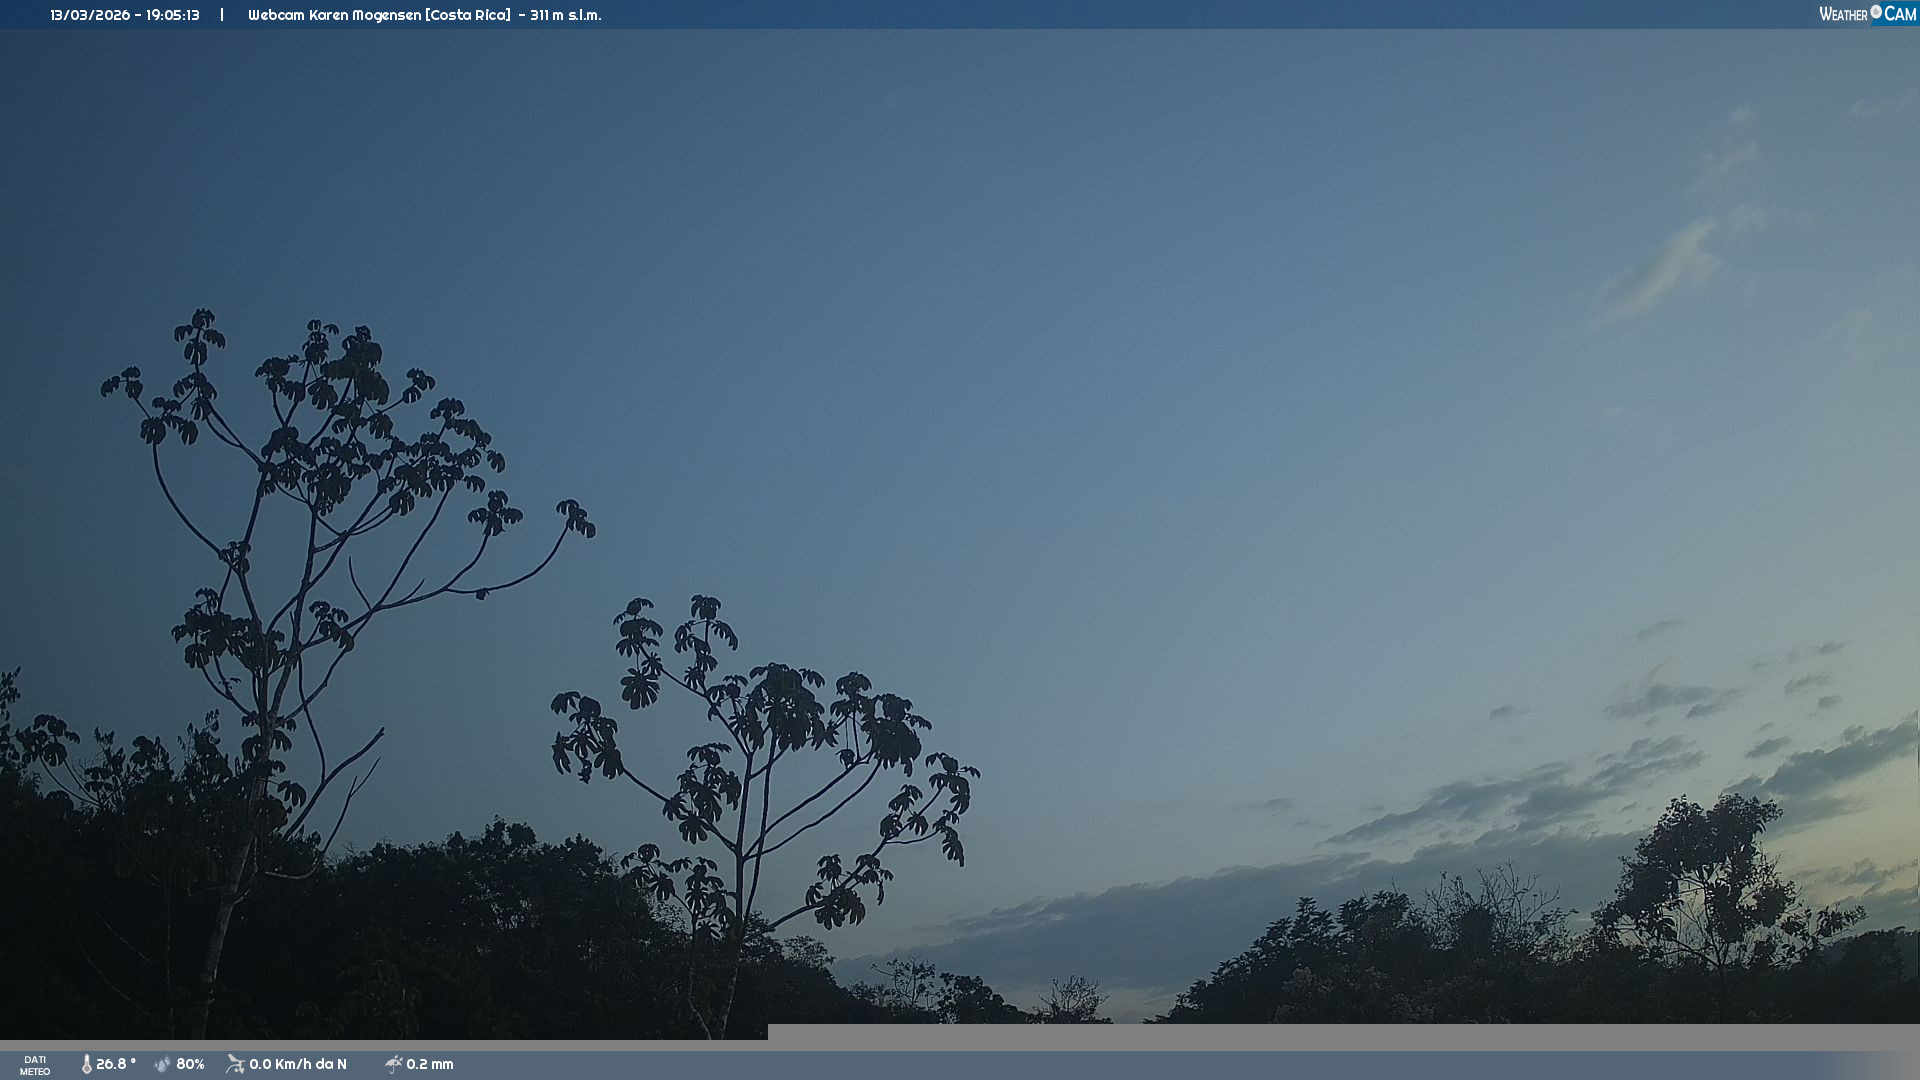Click the humidity water drops icon
1920x1080 pixels.
click(163, 1064)
